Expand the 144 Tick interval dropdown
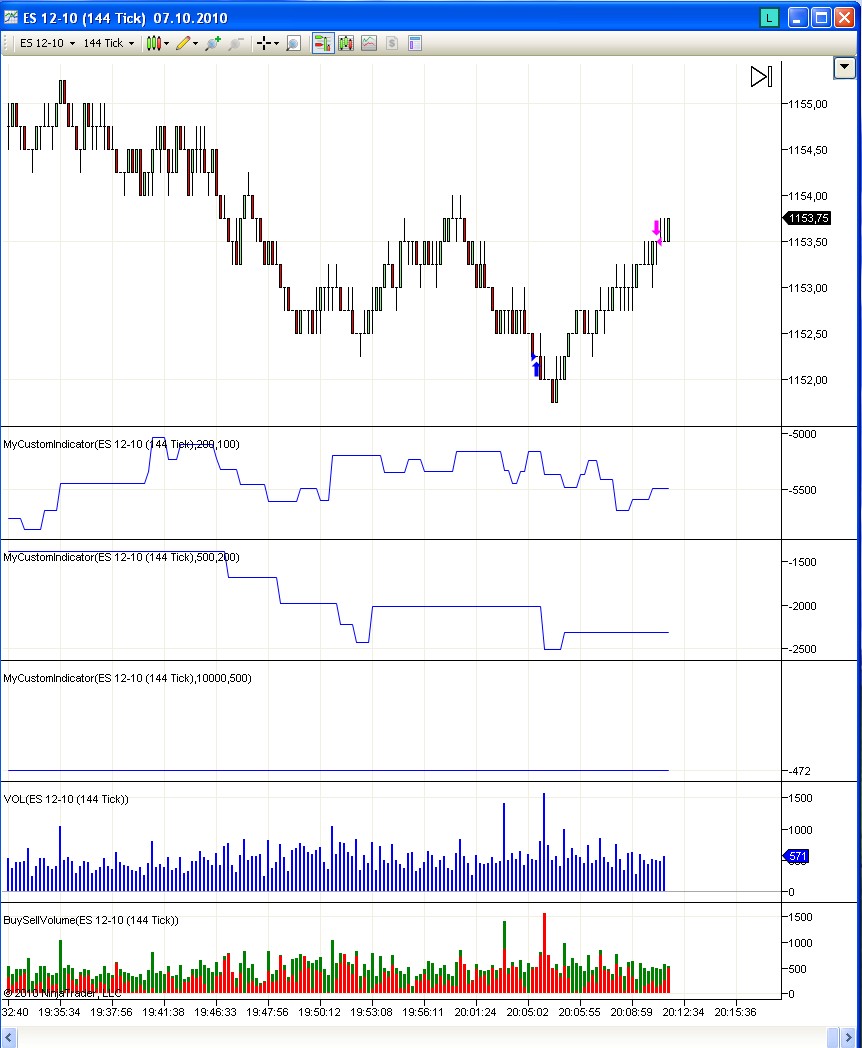The width and height of the screenshot is (862, 1048). click(109, 43)
